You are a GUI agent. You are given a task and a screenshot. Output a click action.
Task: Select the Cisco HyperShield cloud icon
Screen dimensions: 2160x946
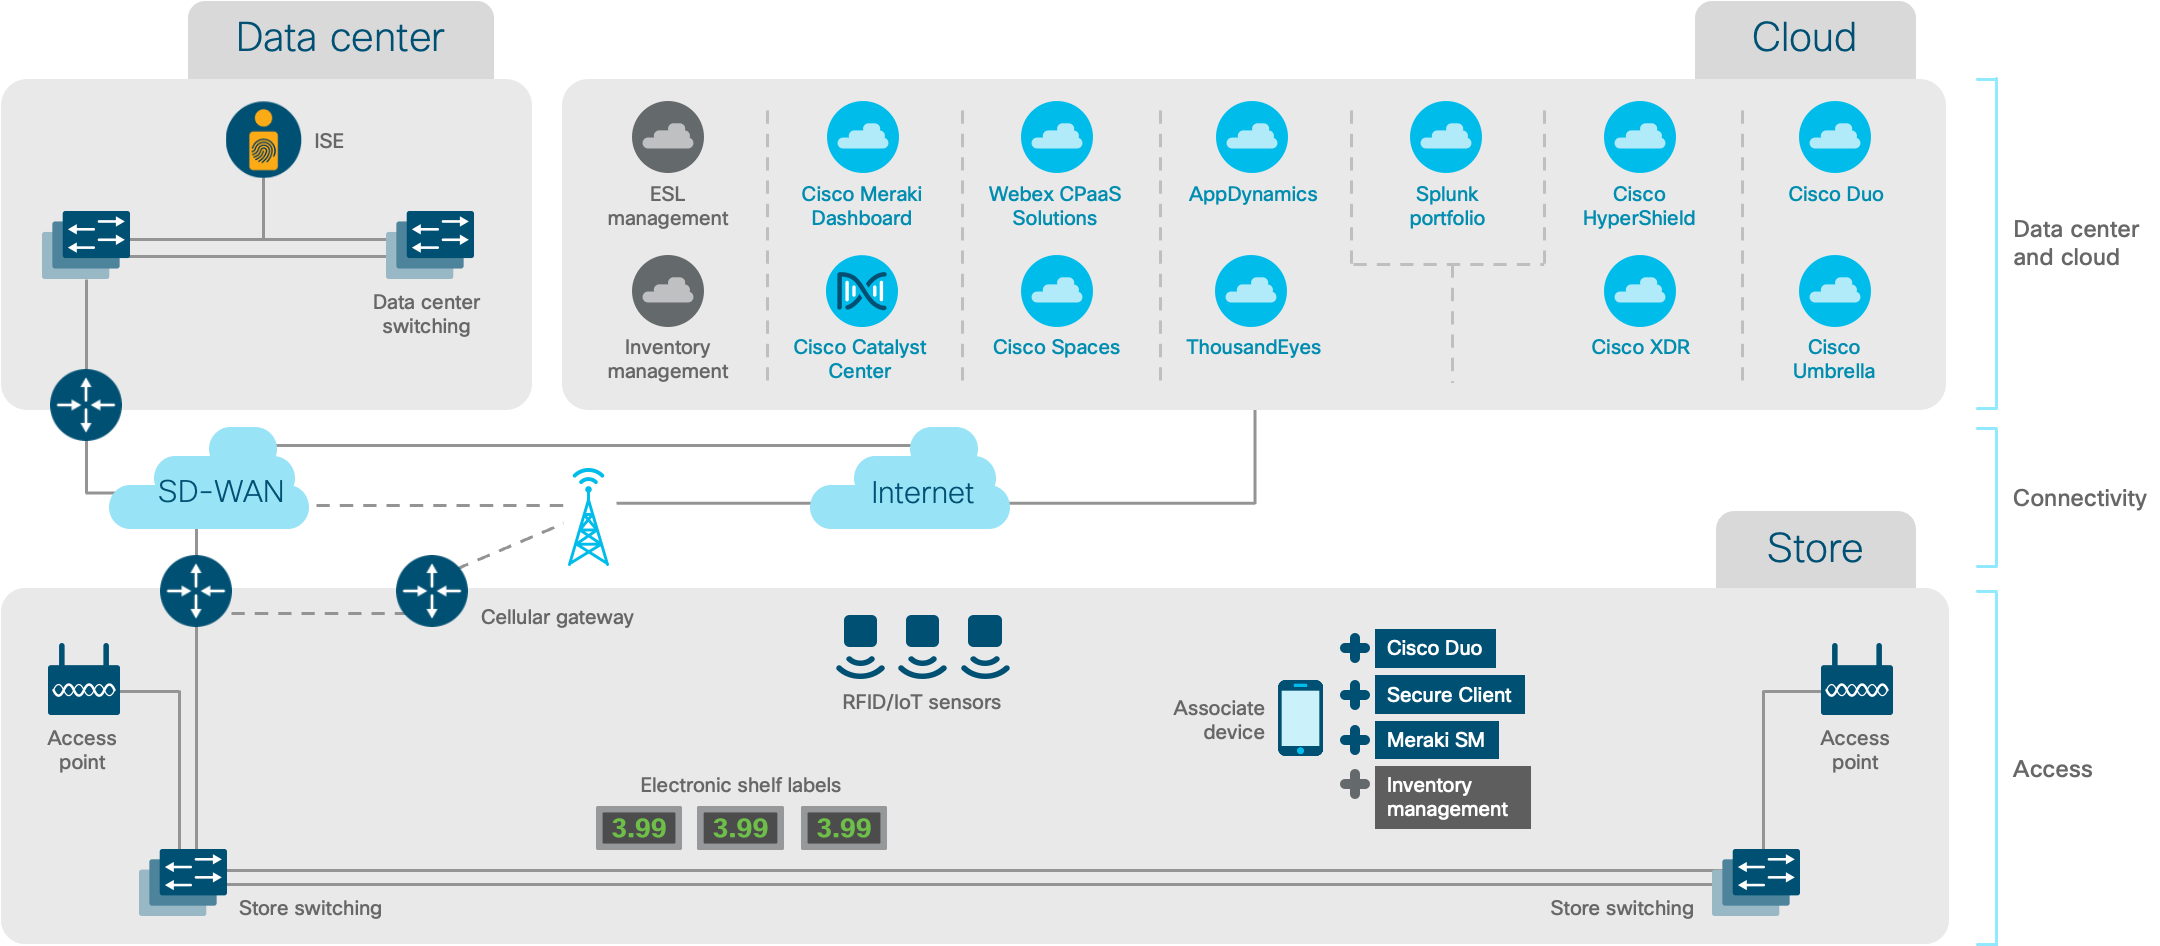point(1640,137)
